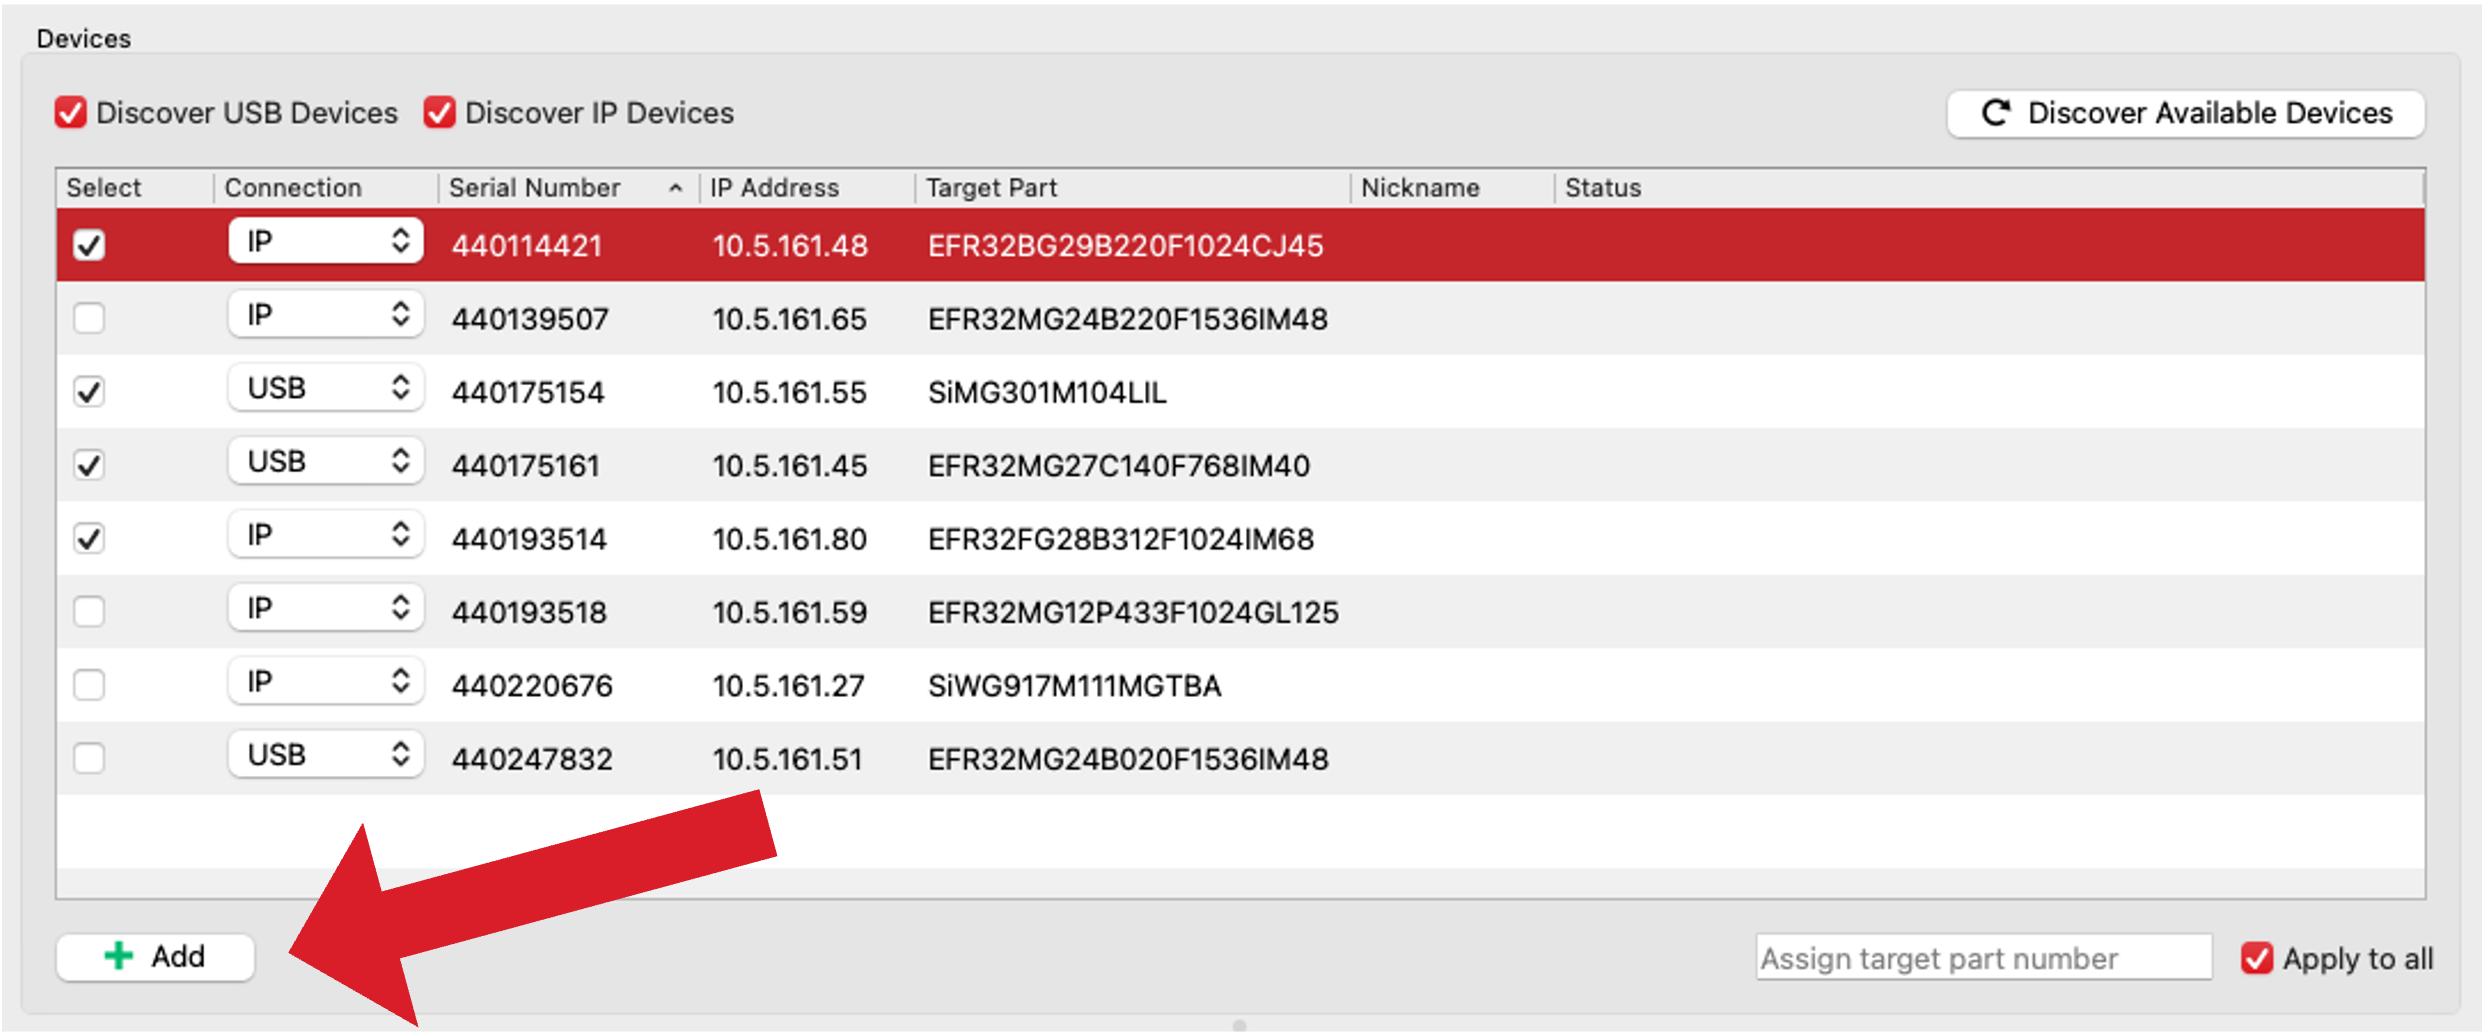Uncheck Discover USB Devices checkbox
This screenshot has height=1035, width=2484.
point(71,113)
